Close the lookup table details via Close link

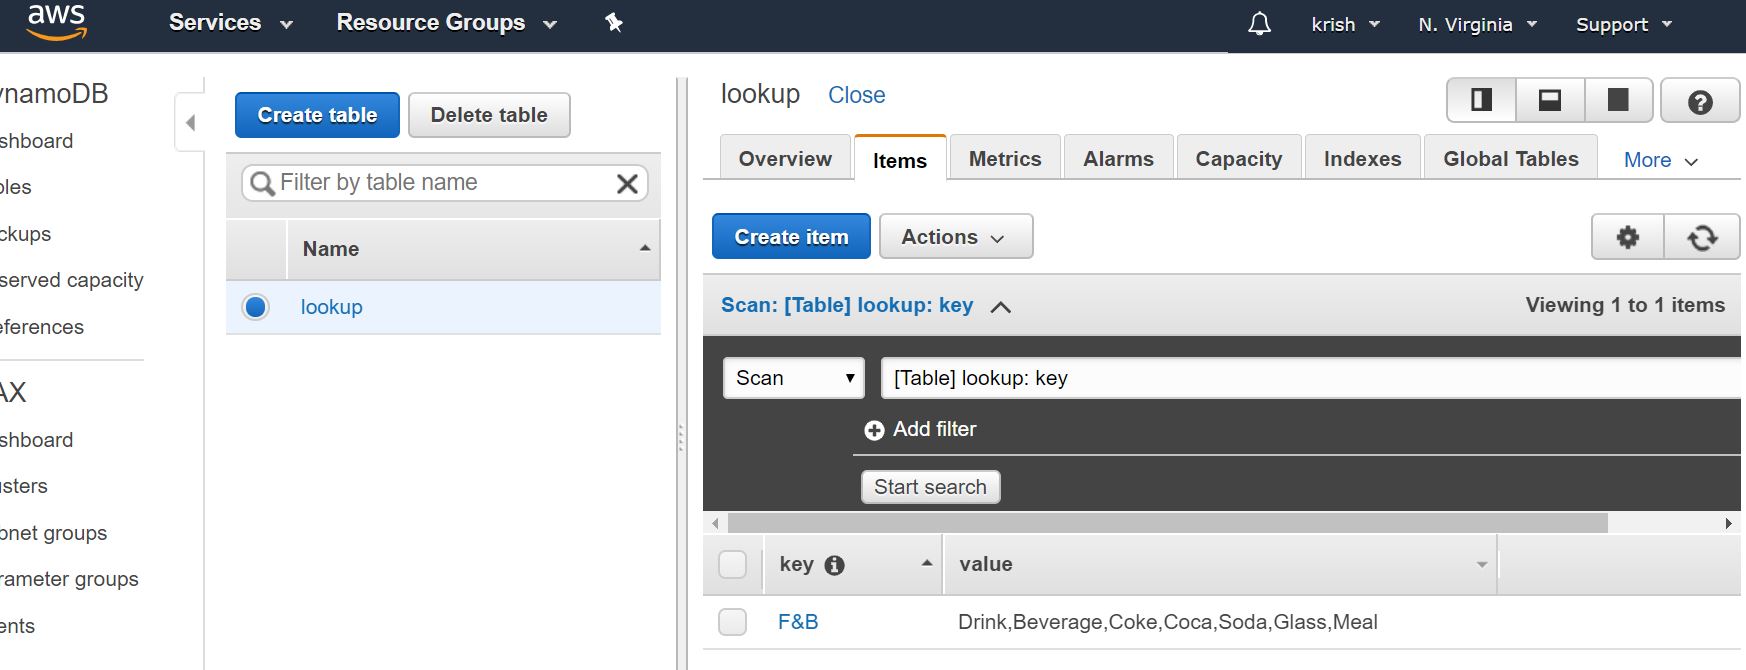click(x=856, y=95)
